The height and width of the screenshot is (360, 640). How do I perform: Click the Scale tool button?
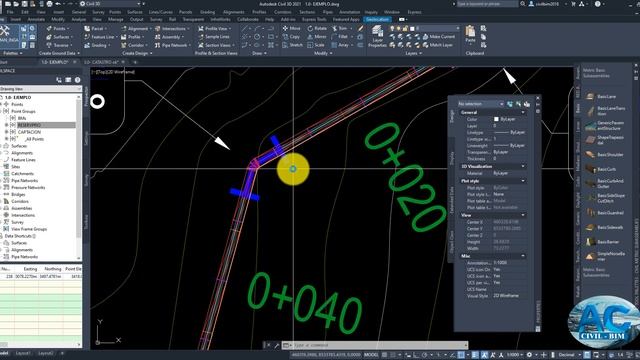click(316, 45)
